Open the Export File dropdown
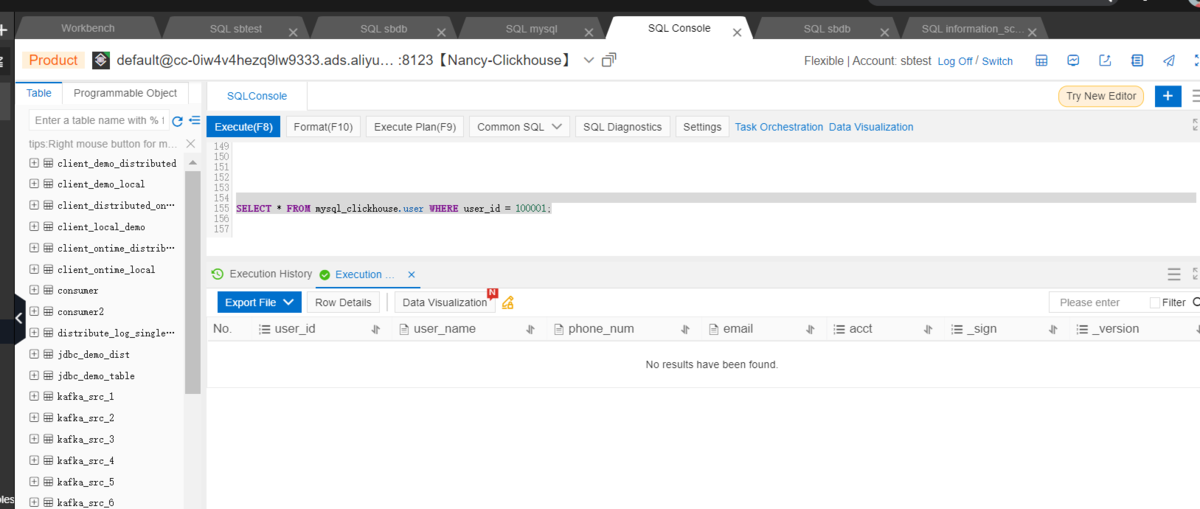Screen dimensions: 1200x509 [259, 302]
